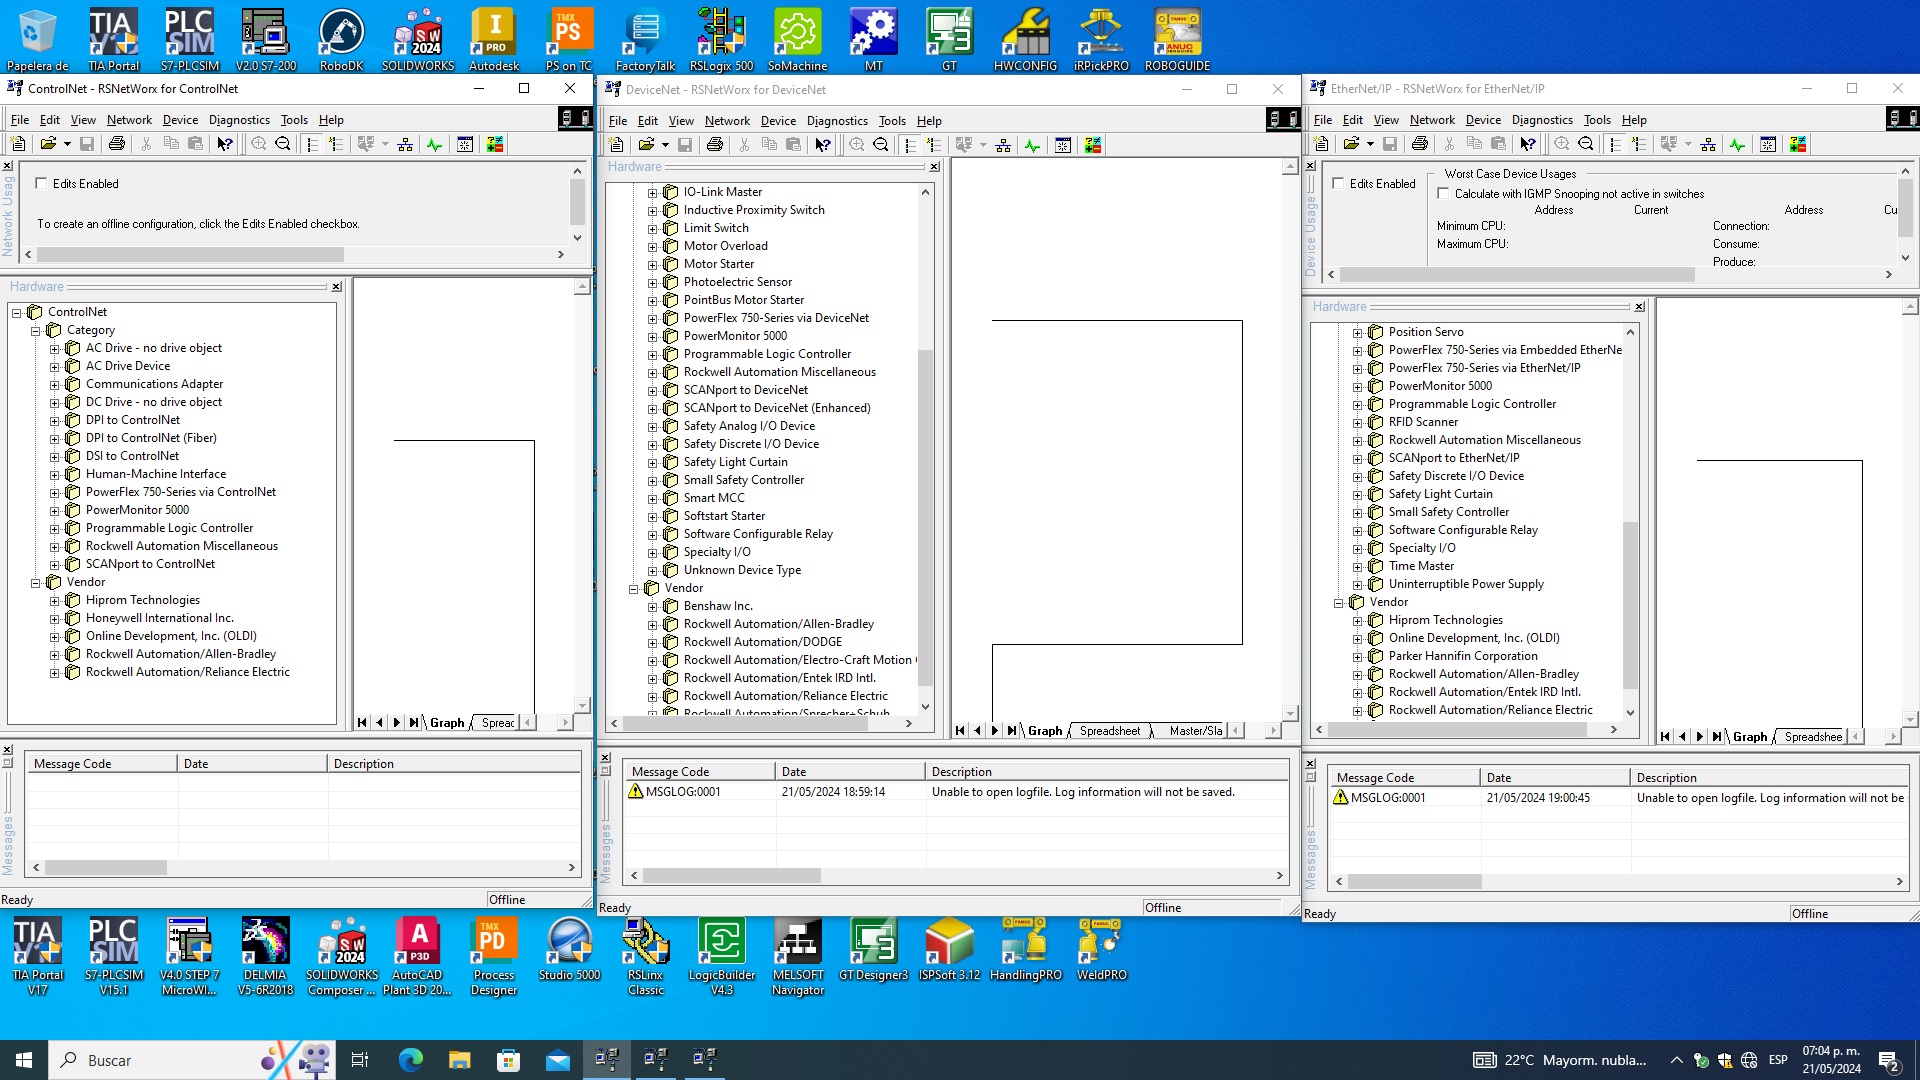Check Calculate with IGMP Snooping option
Viewport: 1920px width, 1080px height.
(1443, 193)
